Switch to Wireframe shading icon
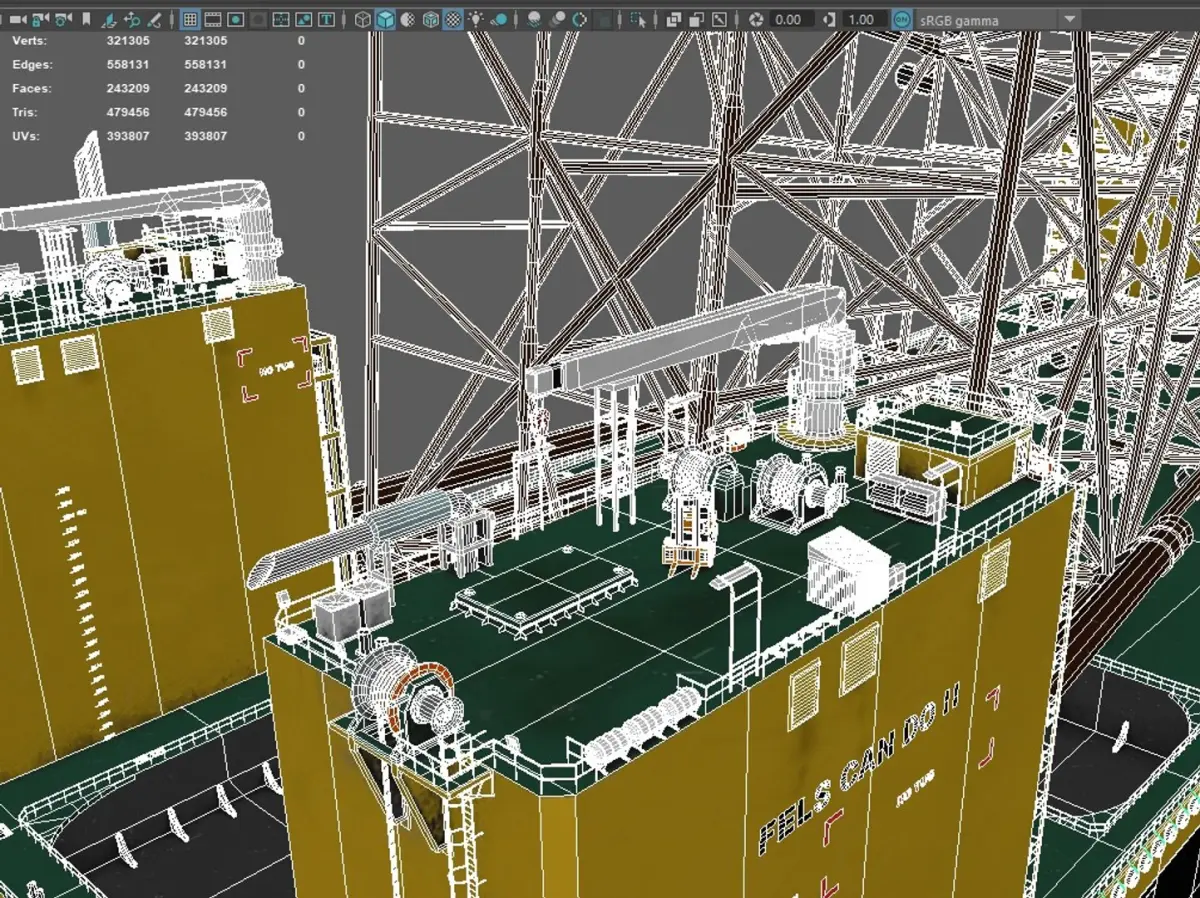The width and height of the screenshot is (1200, 898). [x=362, y=19]
